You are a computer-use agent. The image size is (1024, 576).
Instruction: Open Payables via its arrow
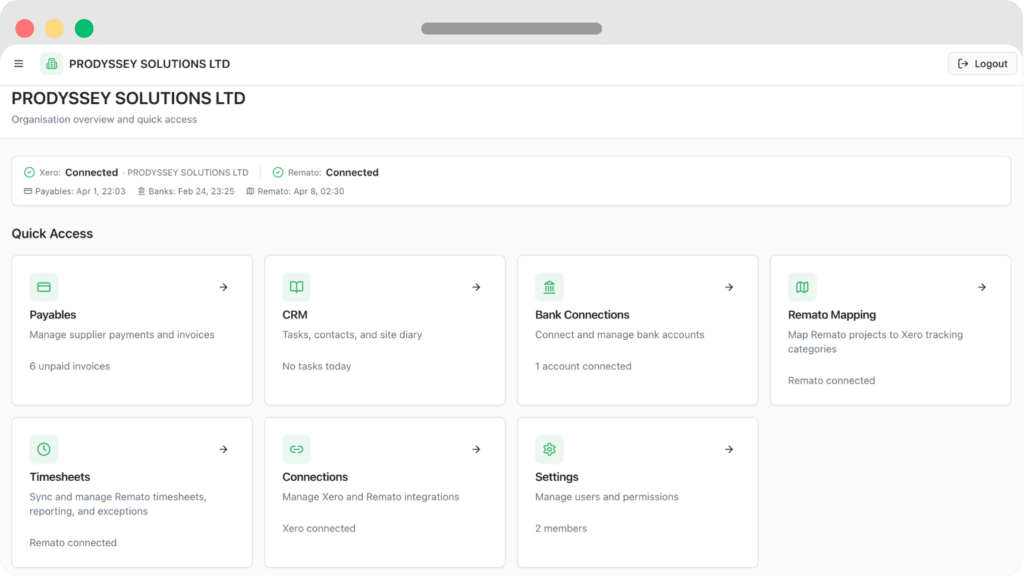click(x=223, y=287)
